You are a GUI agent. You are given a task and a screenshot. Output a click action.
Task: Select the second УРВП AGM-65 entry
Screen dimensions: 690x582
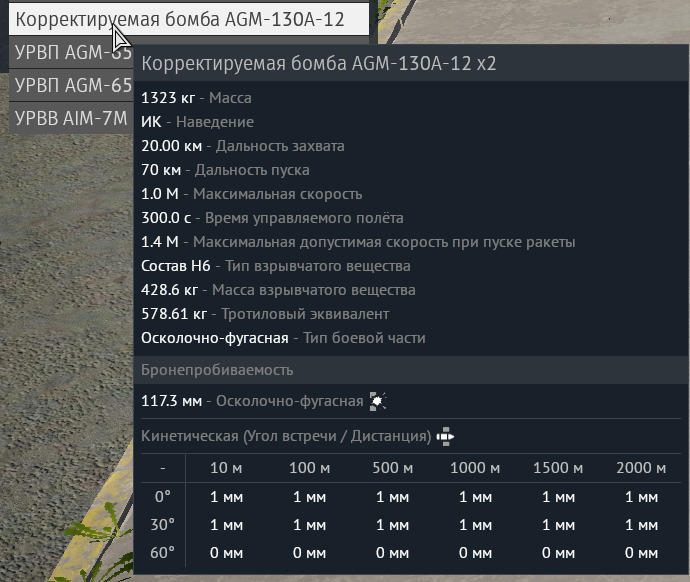pyautogui.click(x=71, y=85)
